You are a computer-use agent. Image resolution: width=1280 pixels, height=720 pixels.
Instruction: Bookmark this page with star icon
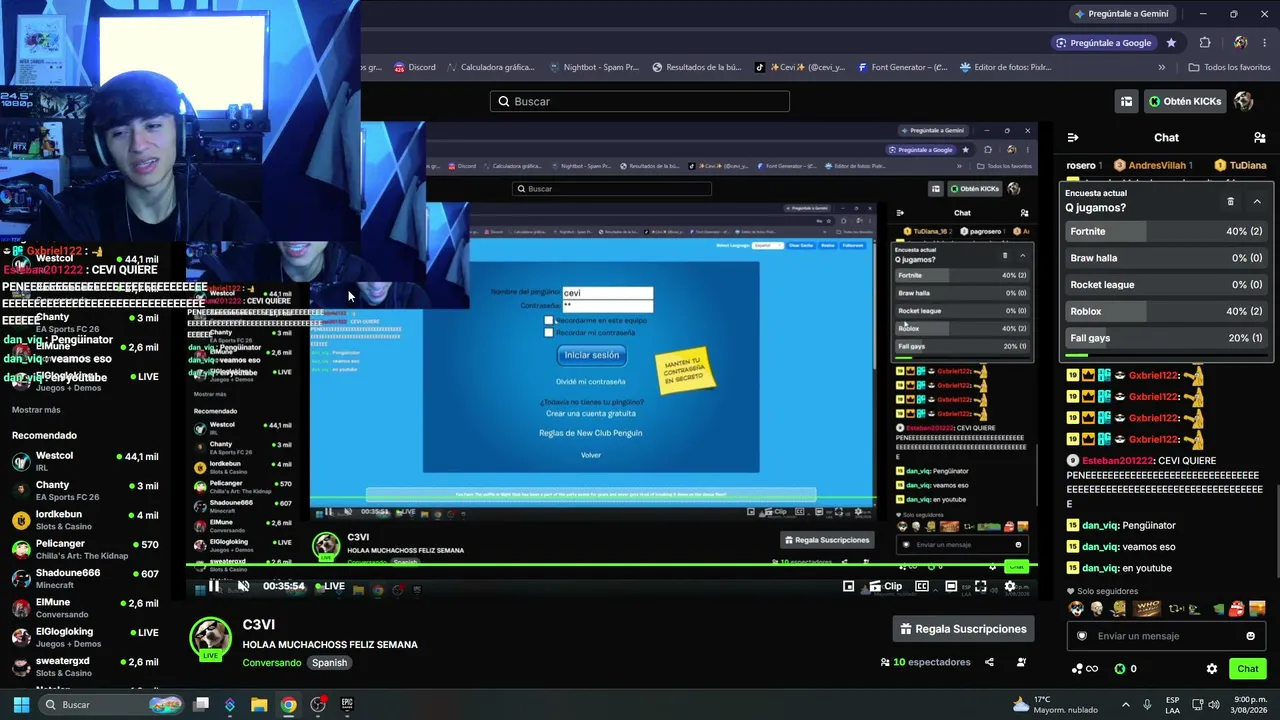[x=1171, y=43]
